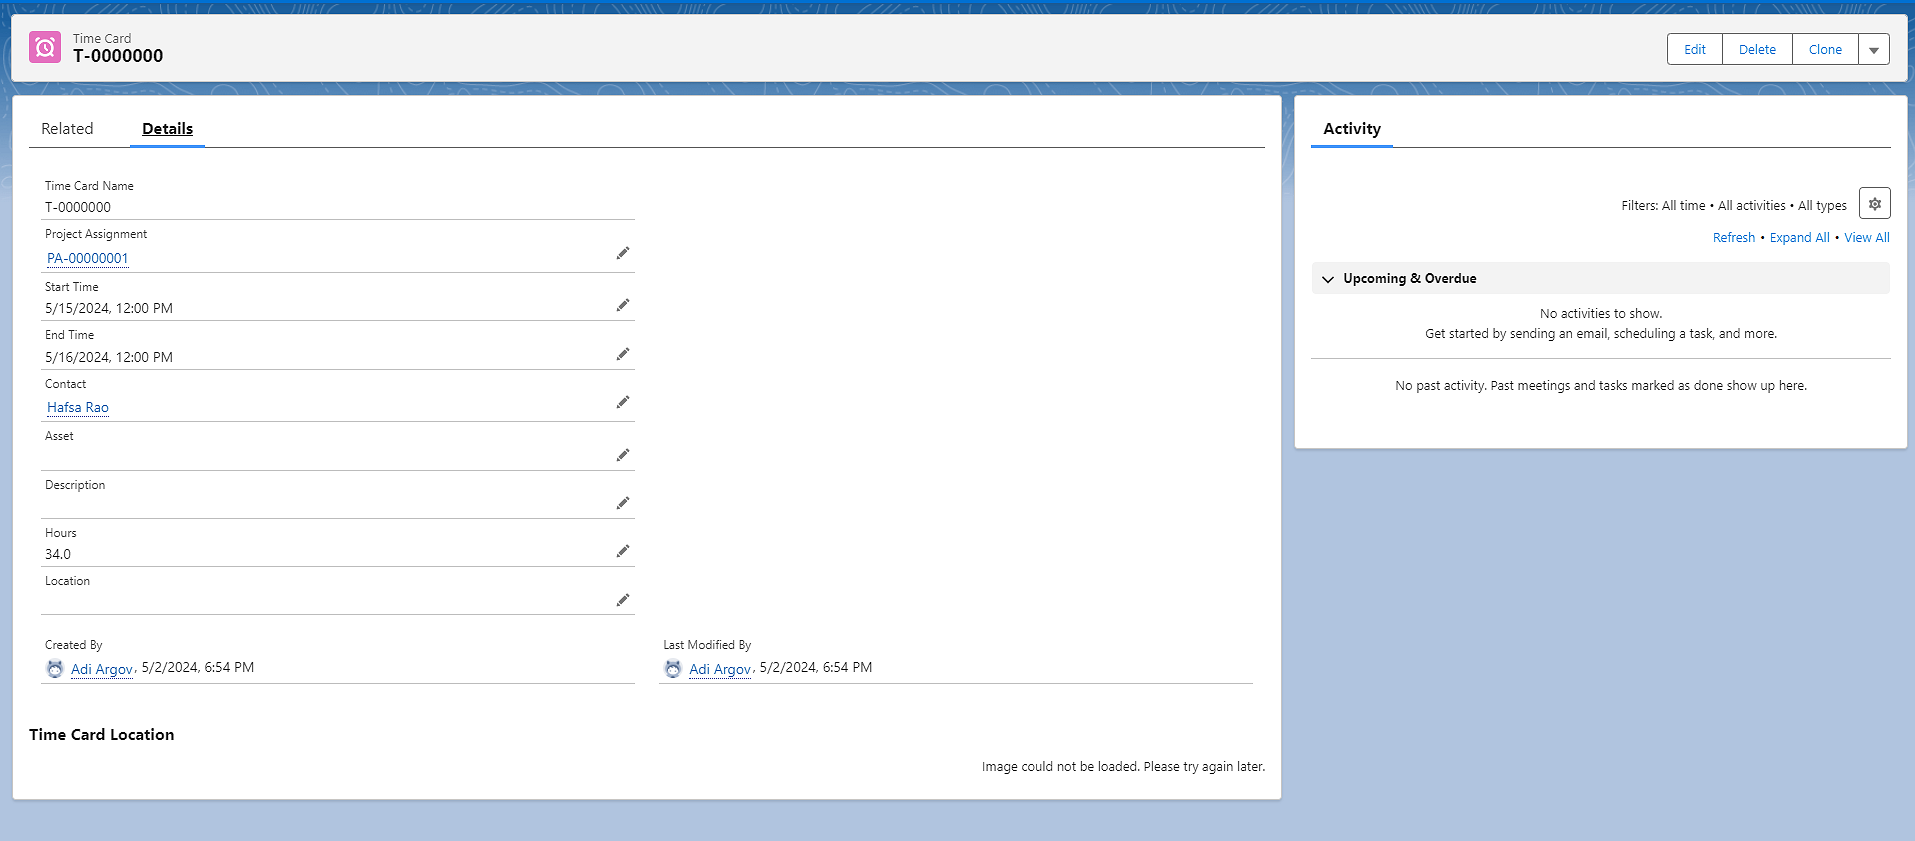Edit End Time with pencil icon
The width and height of the screenshot is (1915, 841).
(622, 354)
